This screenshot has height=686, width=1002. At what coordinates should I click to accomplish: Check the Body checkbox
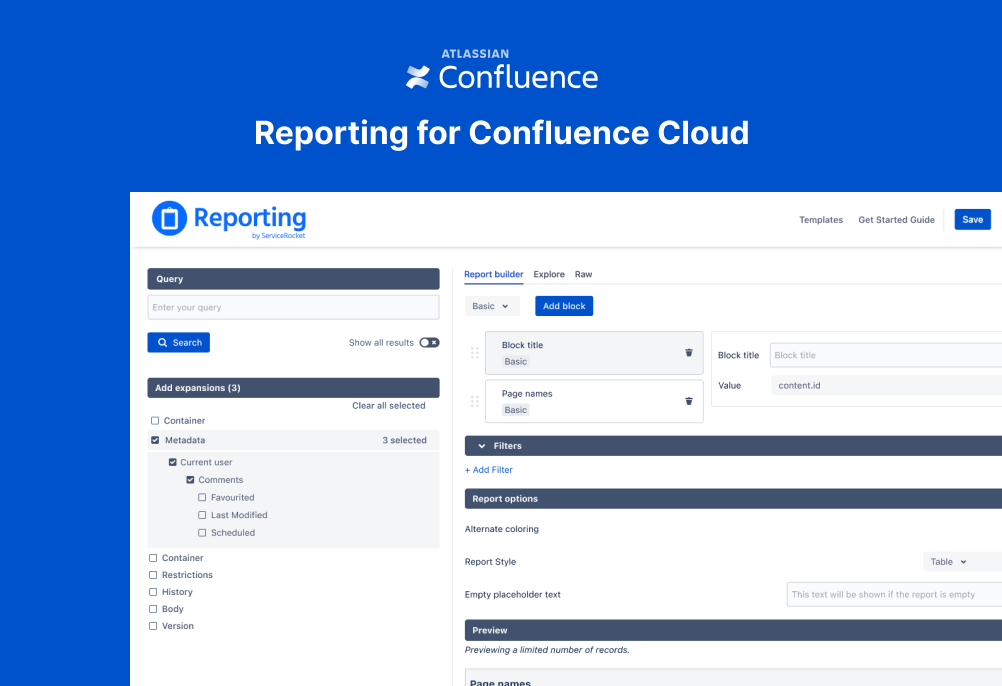[x=153, y=609]
